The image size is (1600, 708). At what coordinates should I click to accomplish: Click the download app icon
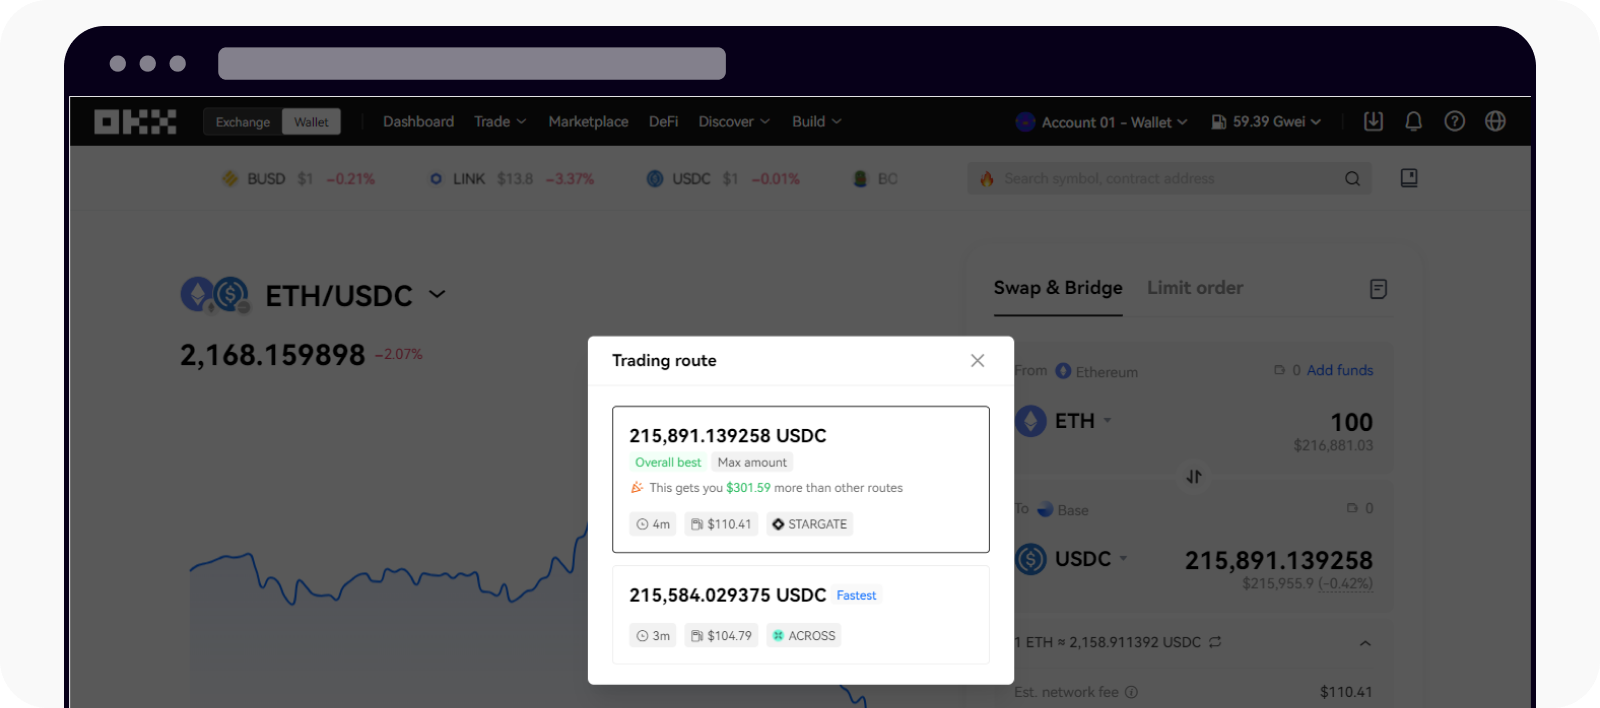(1374, 121)
